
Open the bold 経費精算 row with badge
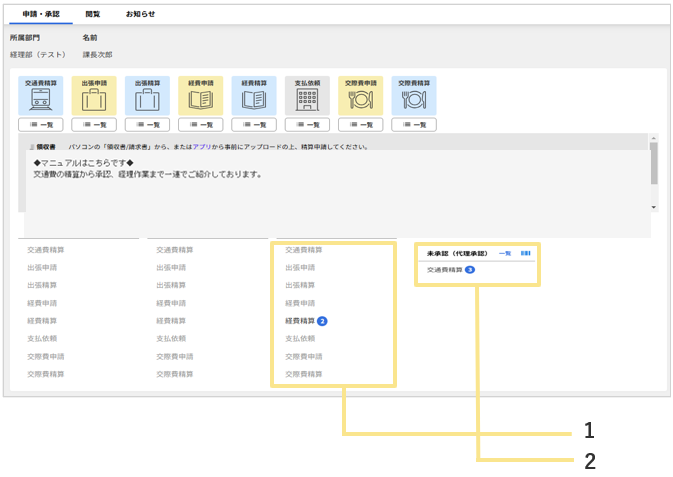tap(300, 321)
